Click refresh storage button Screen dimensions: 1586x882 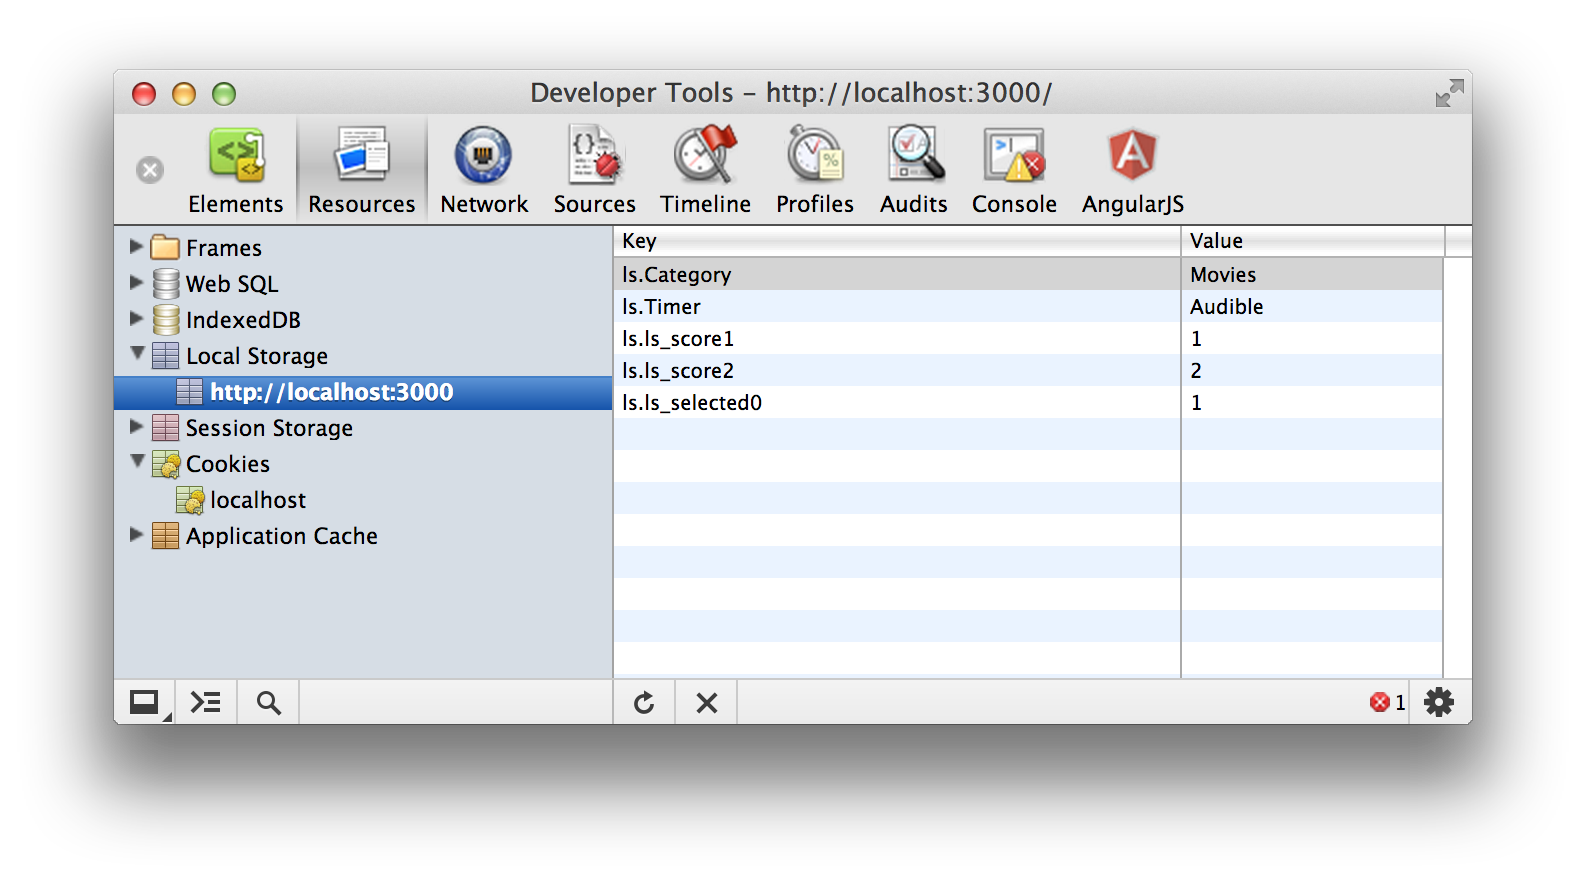644,703
